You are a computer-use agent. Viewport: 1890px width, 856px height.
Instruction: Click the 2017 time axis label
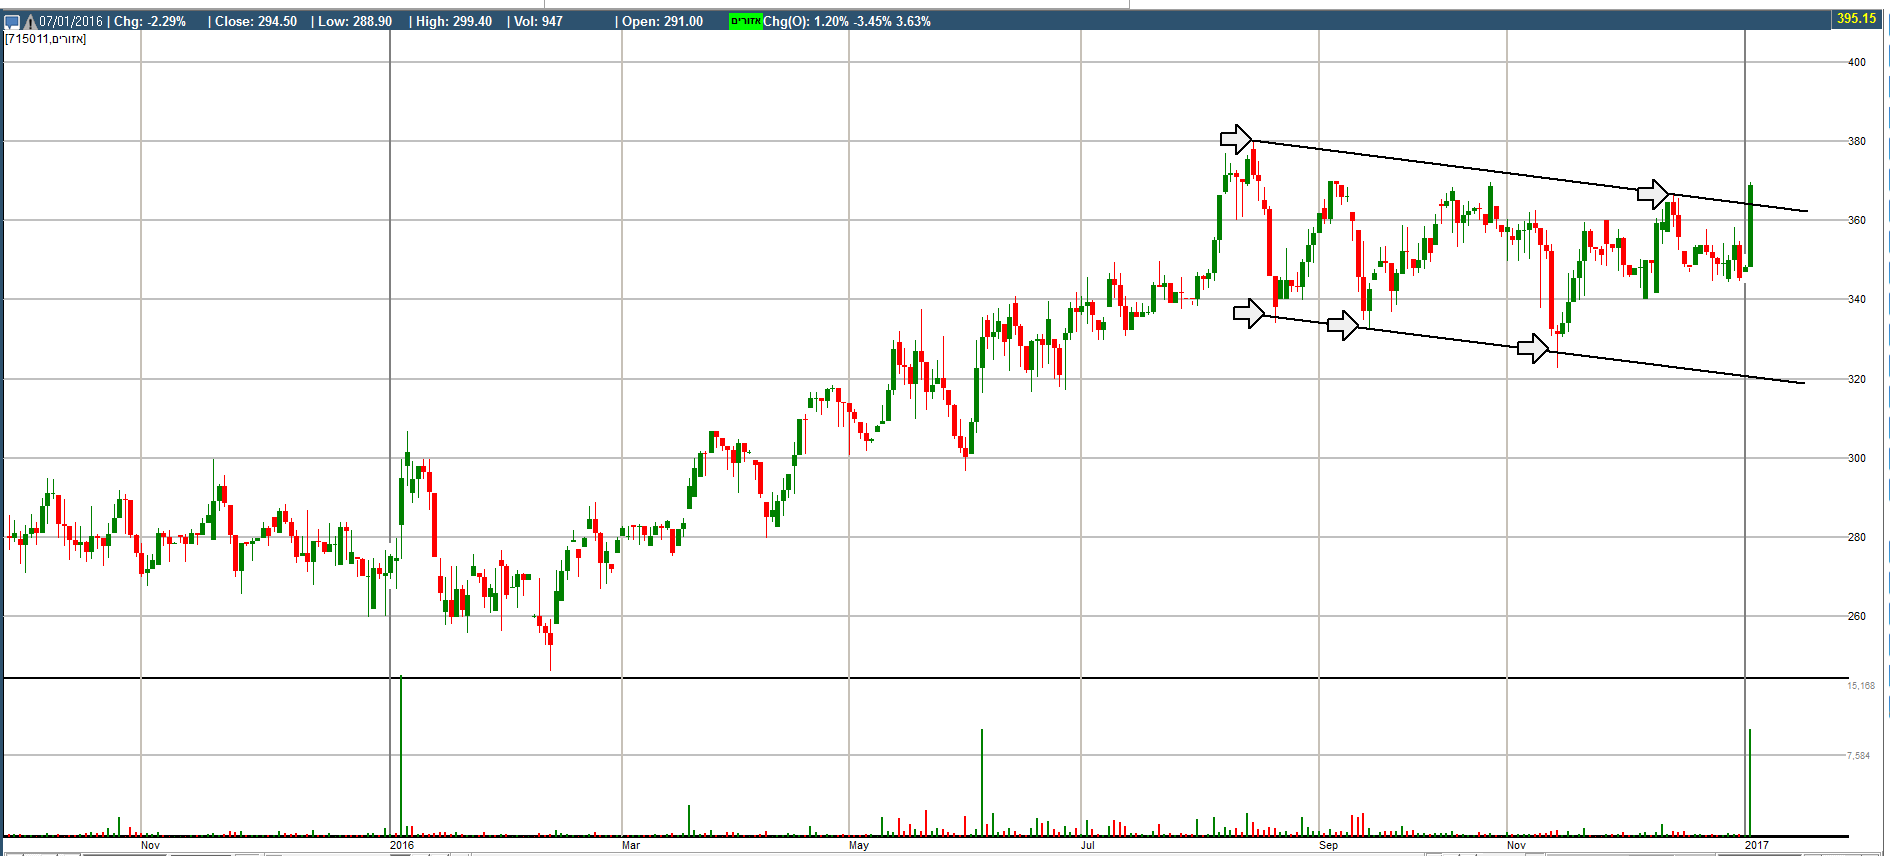click(x=1757, y=846)
